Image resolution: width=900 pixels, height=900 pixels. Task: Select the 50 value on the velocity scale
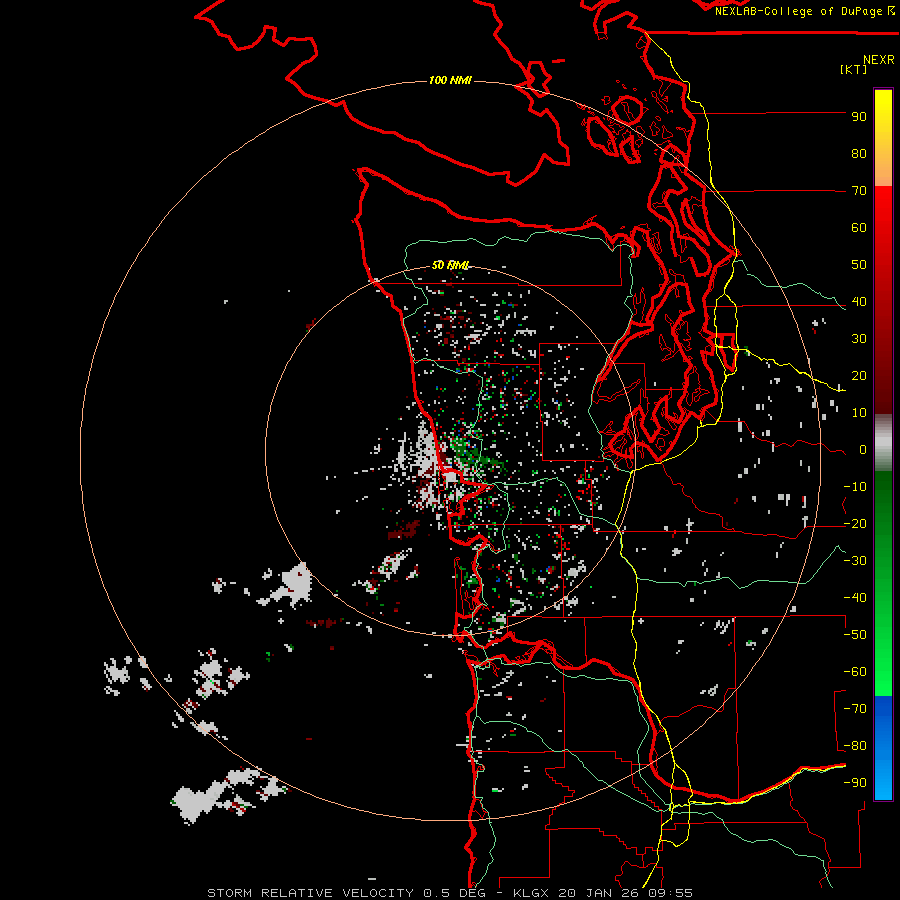click(x=859, y=265)
